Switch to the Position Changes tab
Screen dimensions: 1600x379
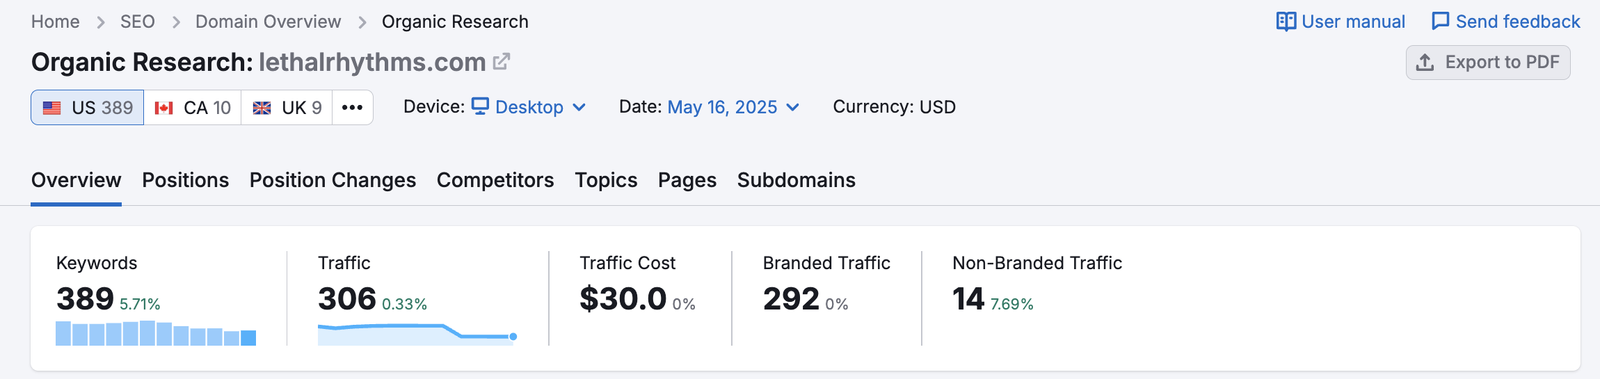pos(333,180)
